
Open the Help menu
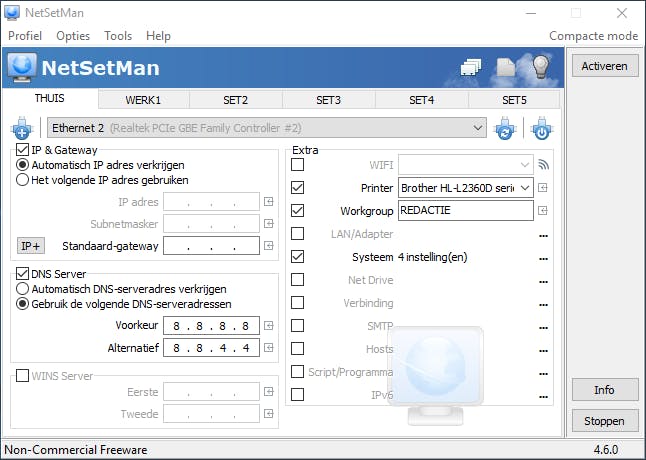[x=158, y=36]
